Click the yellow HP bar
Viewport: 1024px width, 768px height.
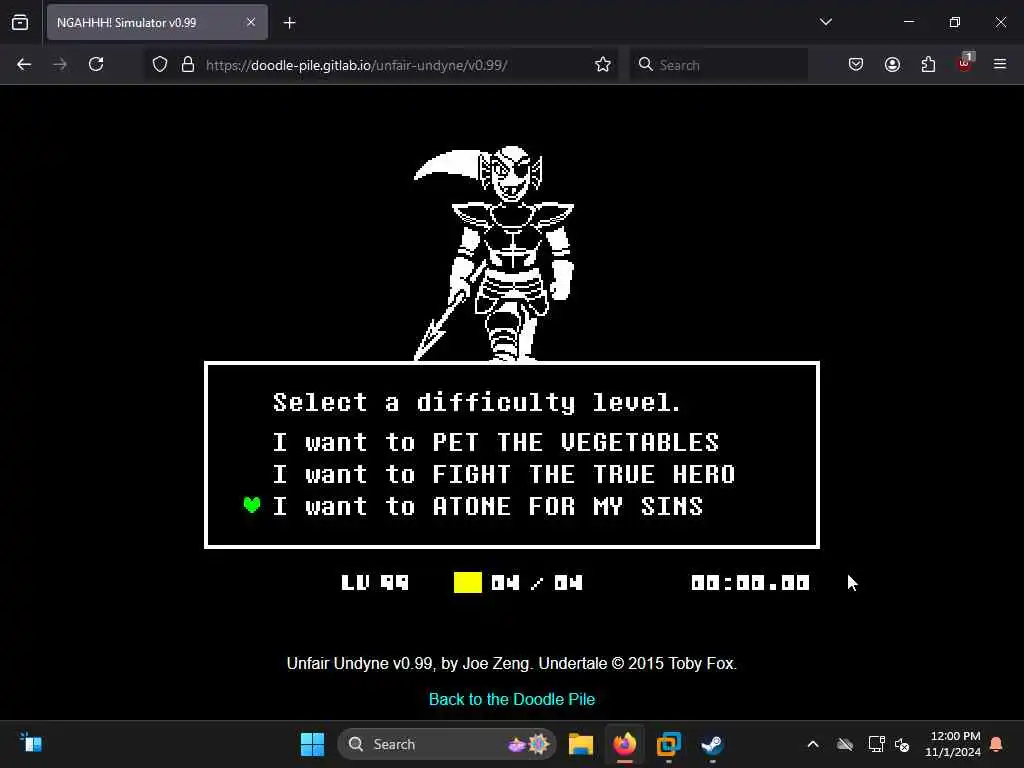coord(468,583)
